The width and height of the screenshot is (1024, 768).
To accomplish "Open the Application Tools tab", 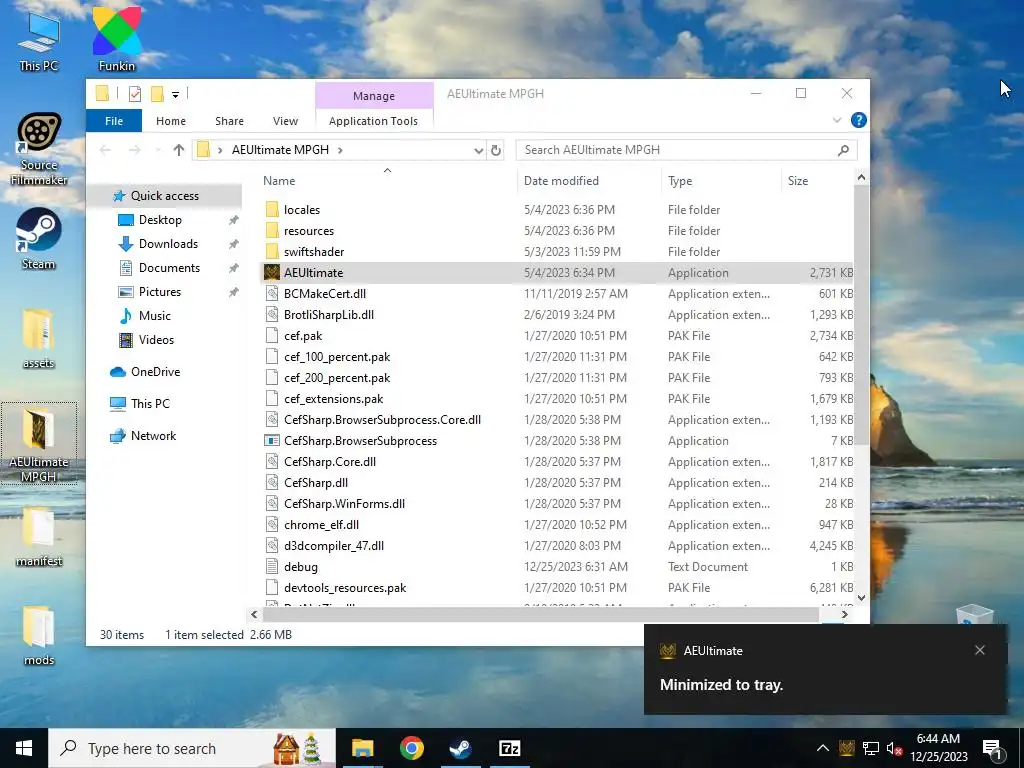I will (374, 121).
